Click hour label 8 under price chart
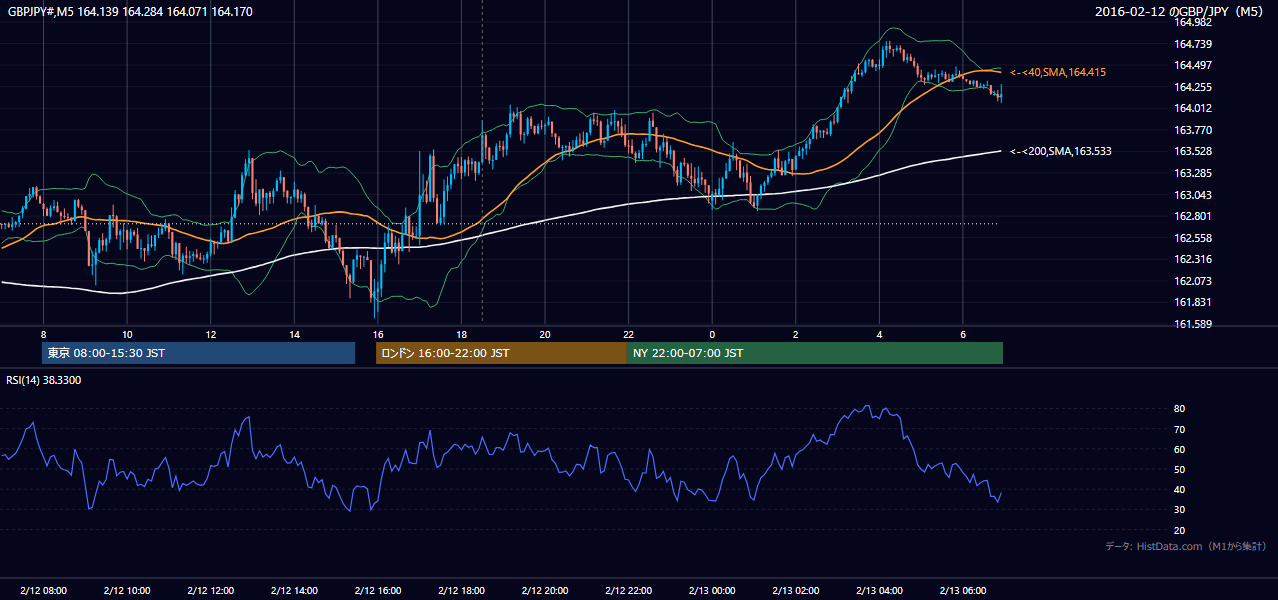Image resolution: width=1278 pixels, height=600 pixels. [x=43, y=334]
